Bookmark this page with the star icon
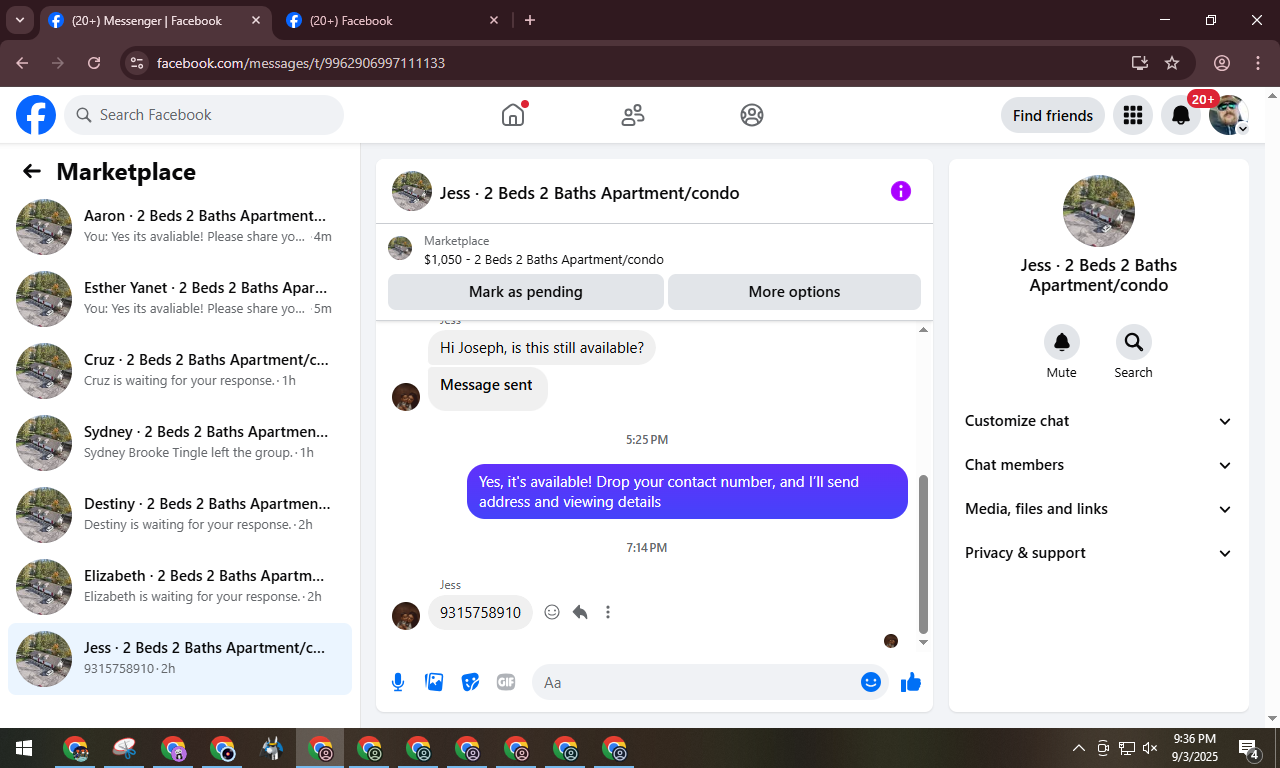The width and height of the screenshot is (1280, 768). (1172, 63)
